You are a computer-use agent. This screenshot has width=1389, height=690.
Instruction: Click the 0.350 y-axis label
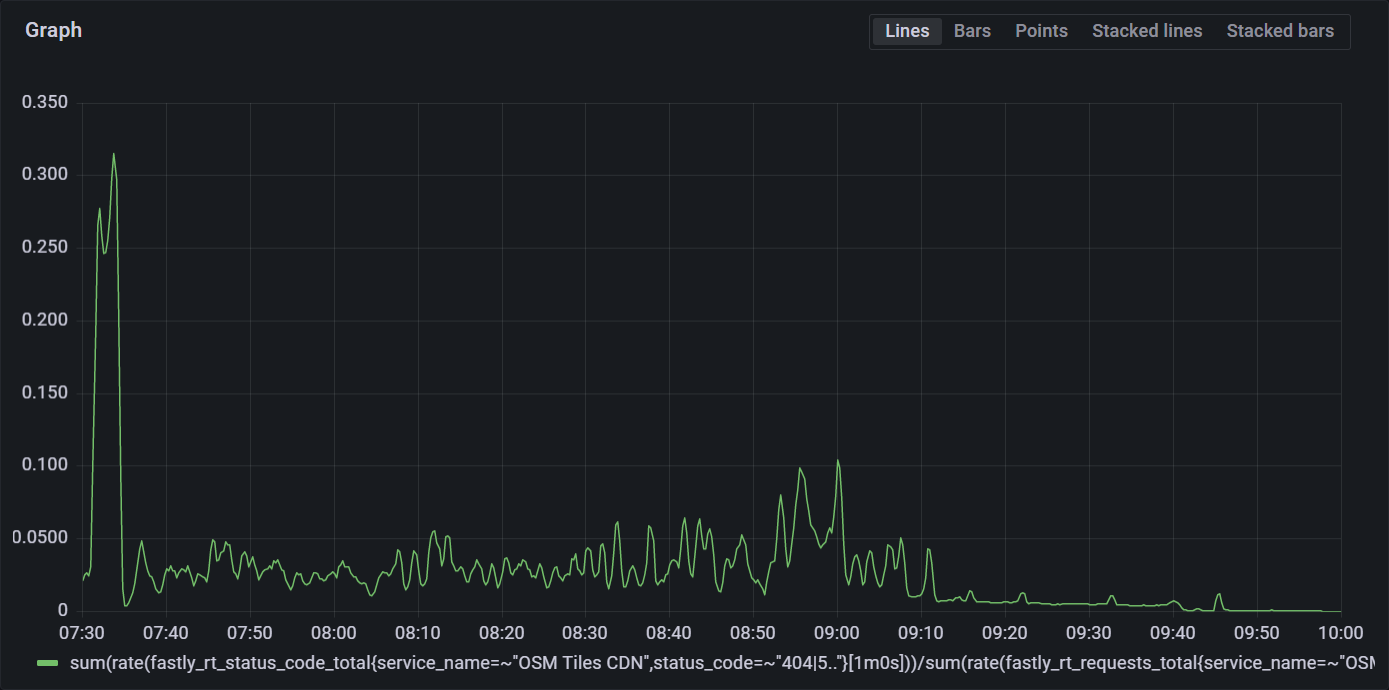[48, 101]
